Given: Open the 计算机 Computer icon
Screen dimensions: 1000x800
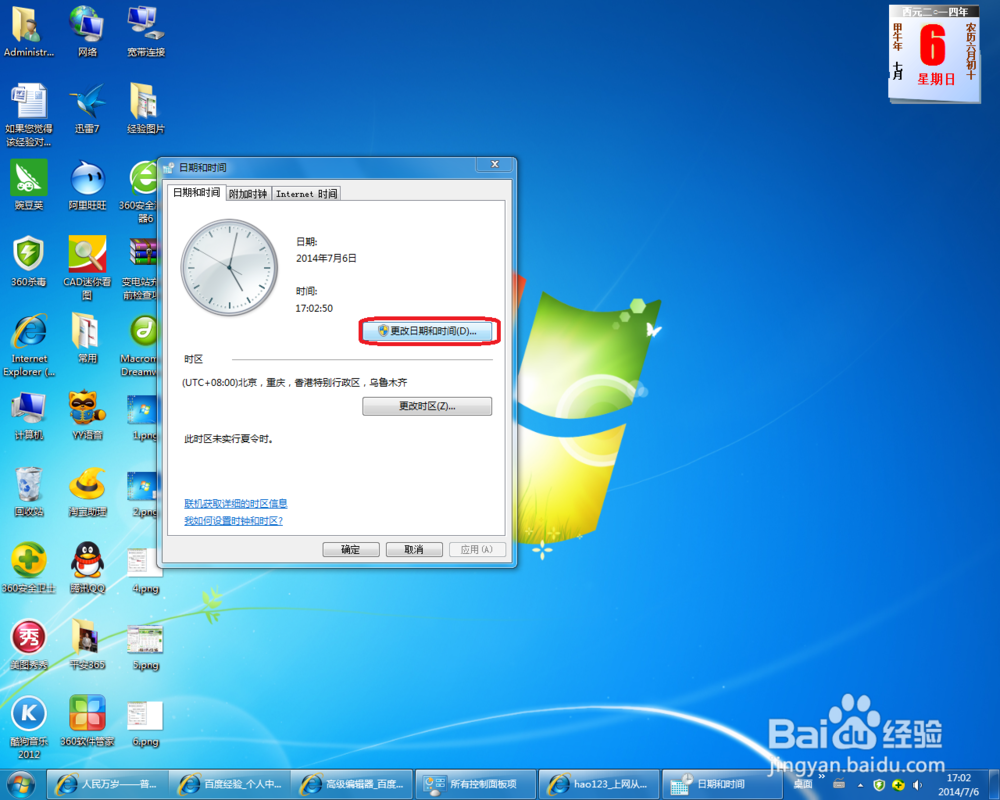Looking at the screenshot, I should click(28, 415).
